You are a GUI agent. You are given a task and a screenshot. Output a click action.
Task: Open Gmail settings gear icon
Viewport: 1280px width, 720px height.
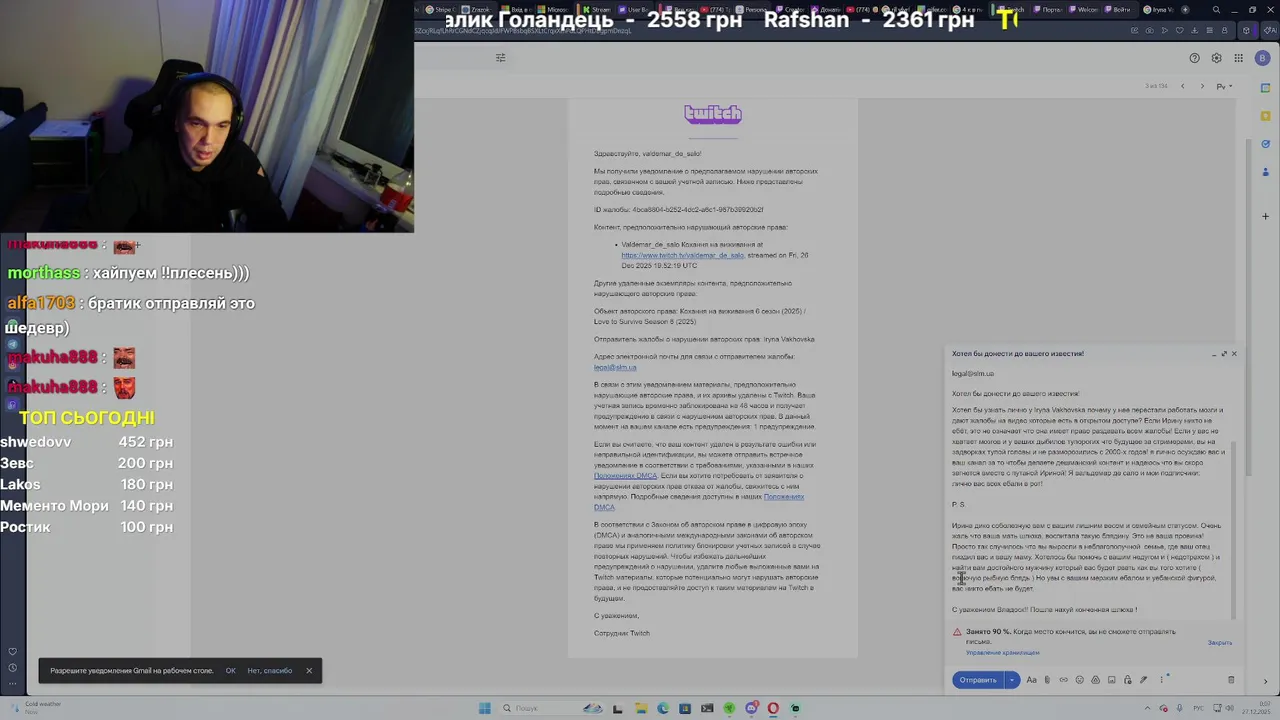(x=1216, y=58)
